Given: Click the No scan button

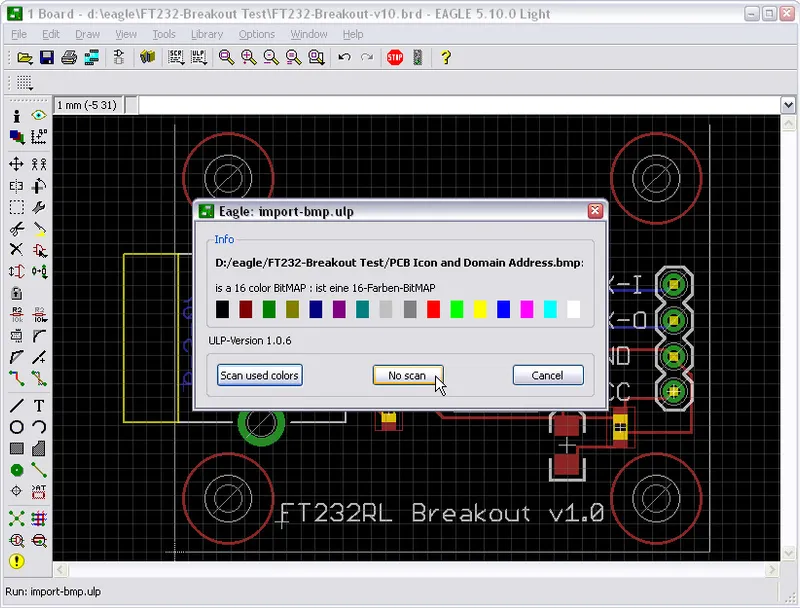Looking at the screenshot, I should [407, 375].
